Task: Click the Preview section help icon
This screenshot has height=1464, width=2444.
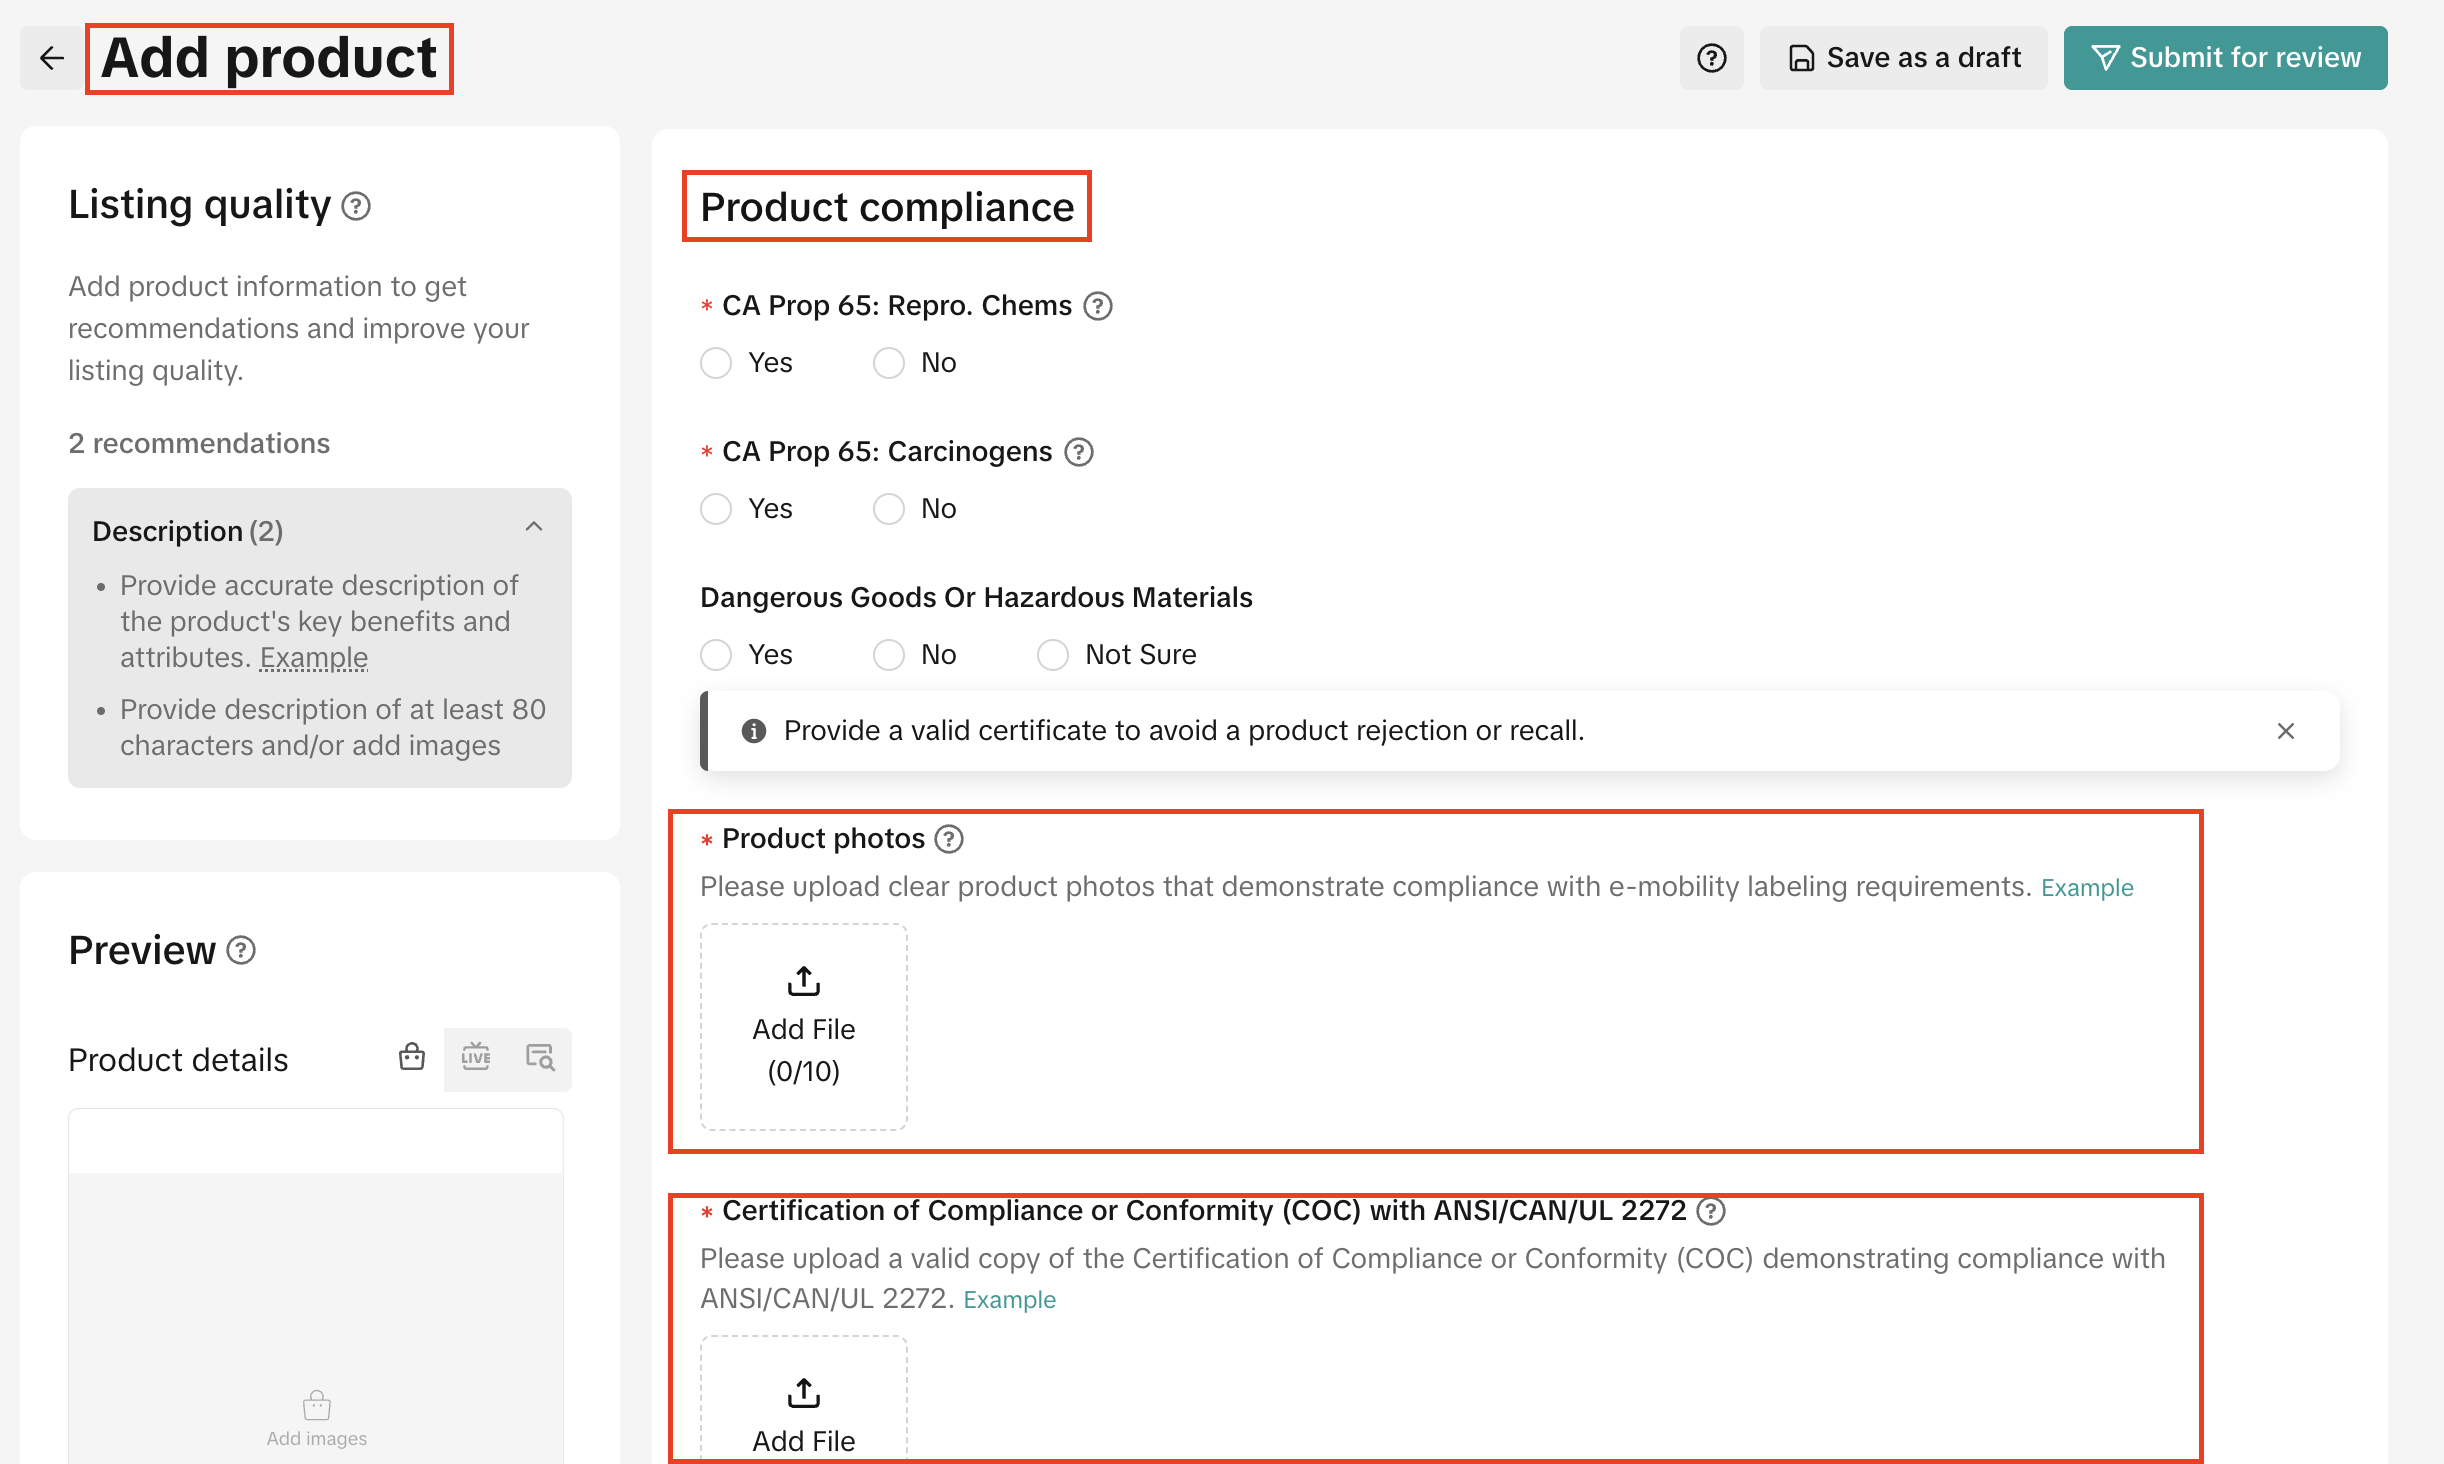Action: point(241,950)
